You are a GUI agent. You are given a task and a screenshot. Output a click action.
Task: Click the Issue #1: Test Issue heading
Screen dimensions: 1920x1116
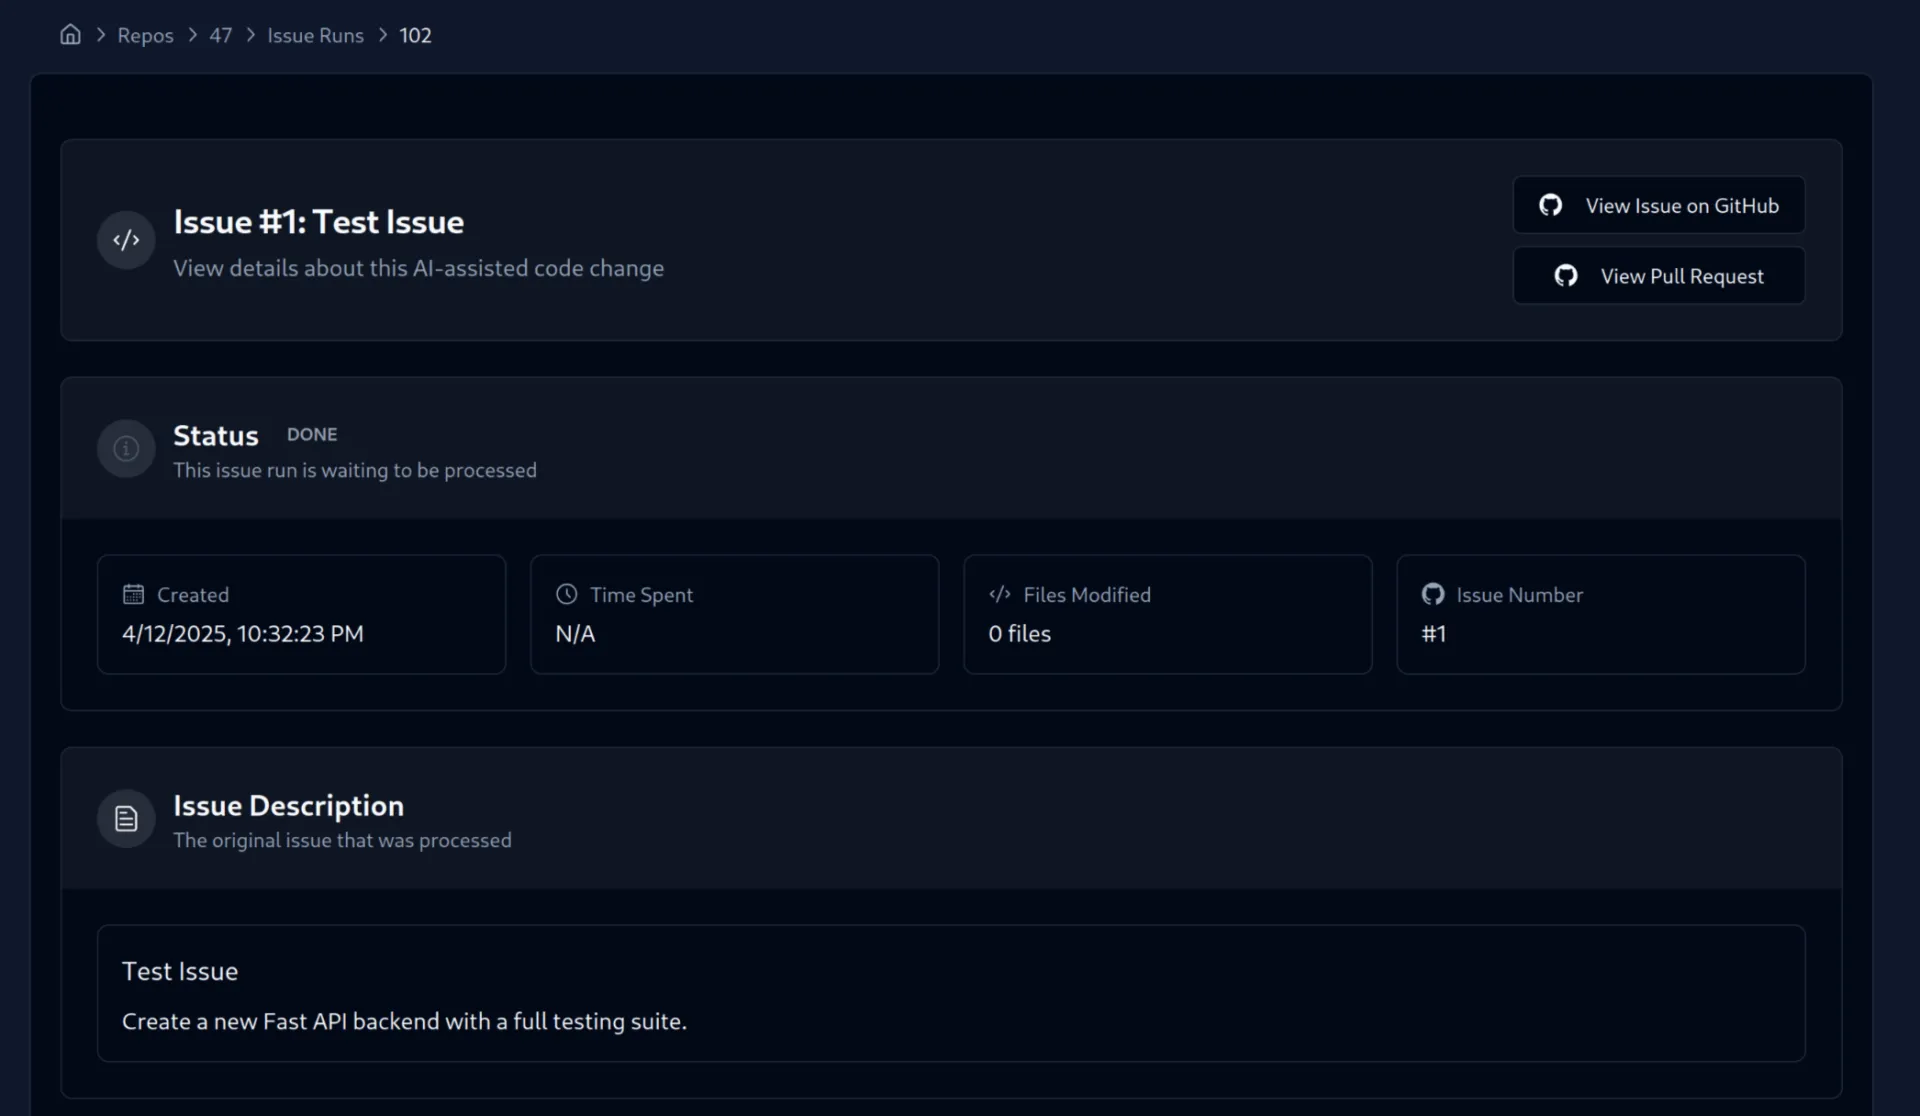tap(318, 222)
